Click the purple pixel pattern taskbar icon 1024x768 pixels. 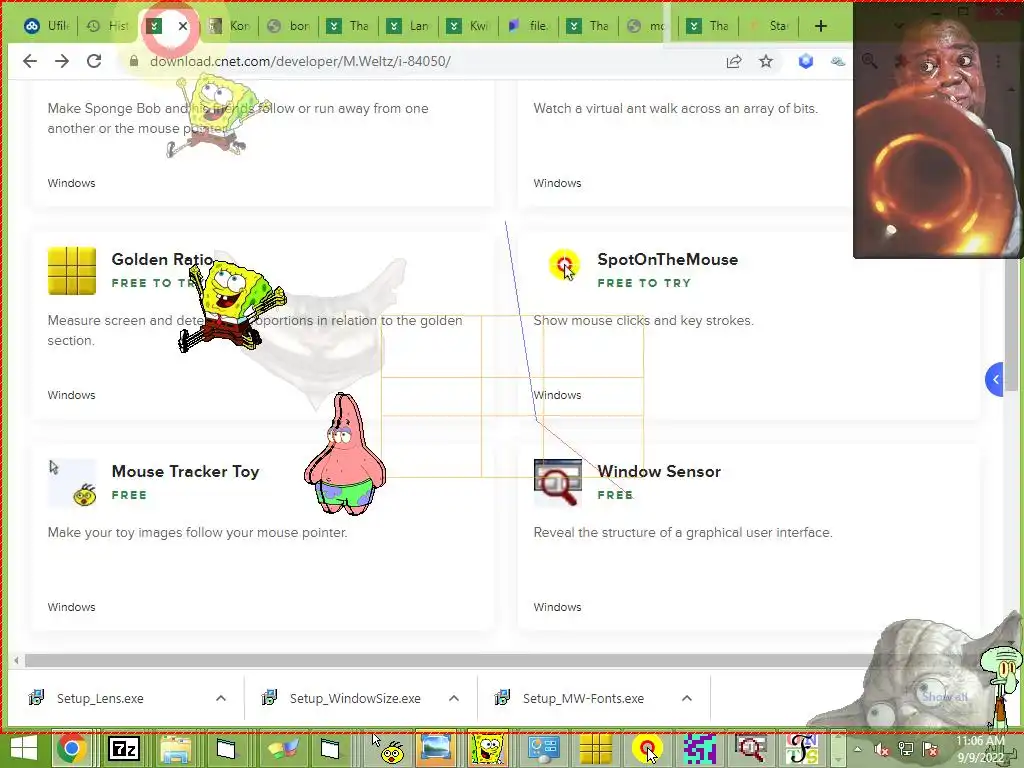point(699,749)
